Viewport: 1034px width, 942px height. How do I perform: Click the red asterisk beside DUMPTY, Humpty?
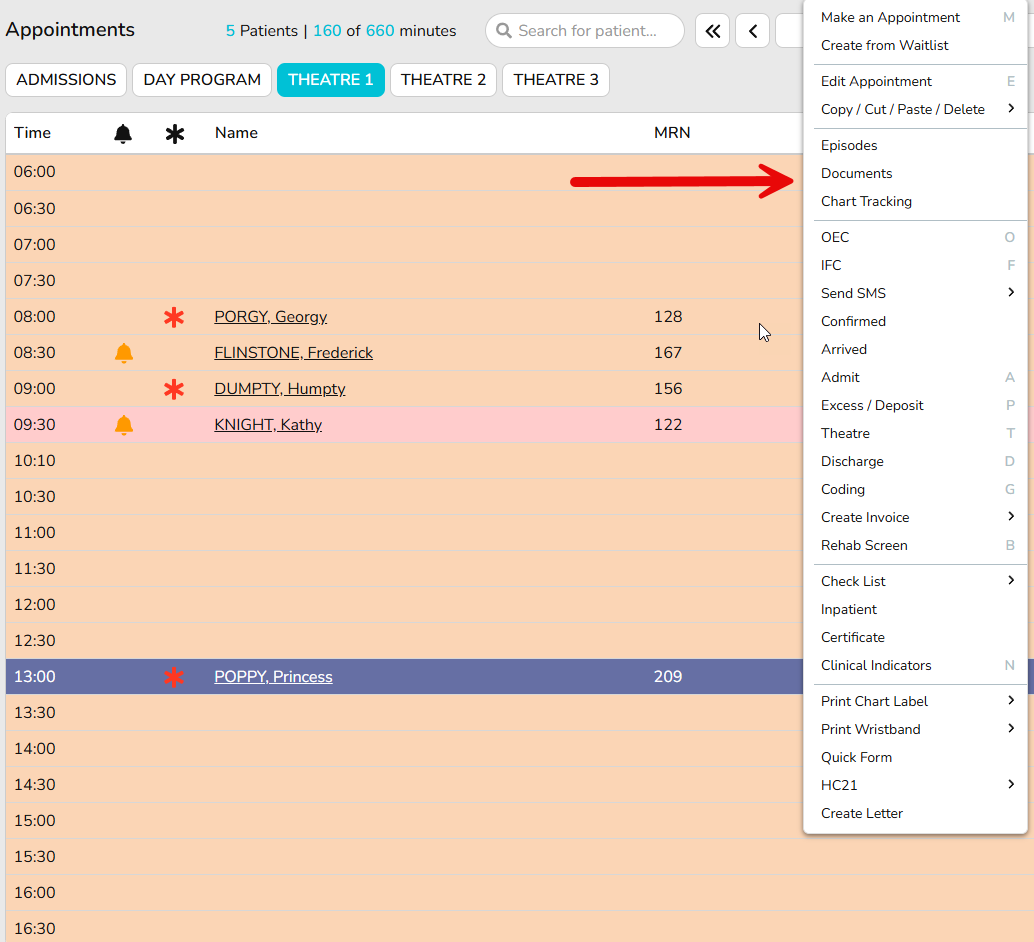174,389
